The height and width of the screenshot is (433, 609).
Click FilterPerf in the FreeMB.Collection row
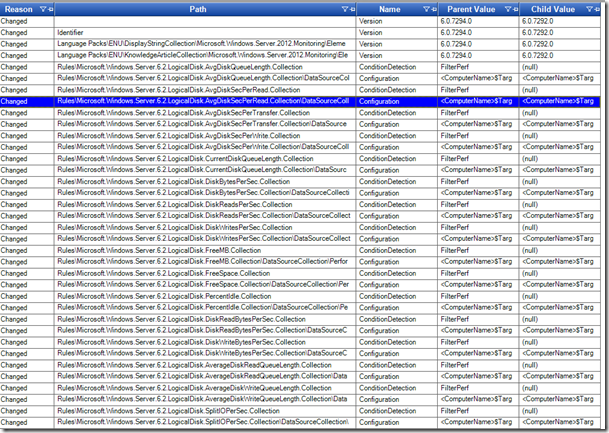click(x=454, y=250)
